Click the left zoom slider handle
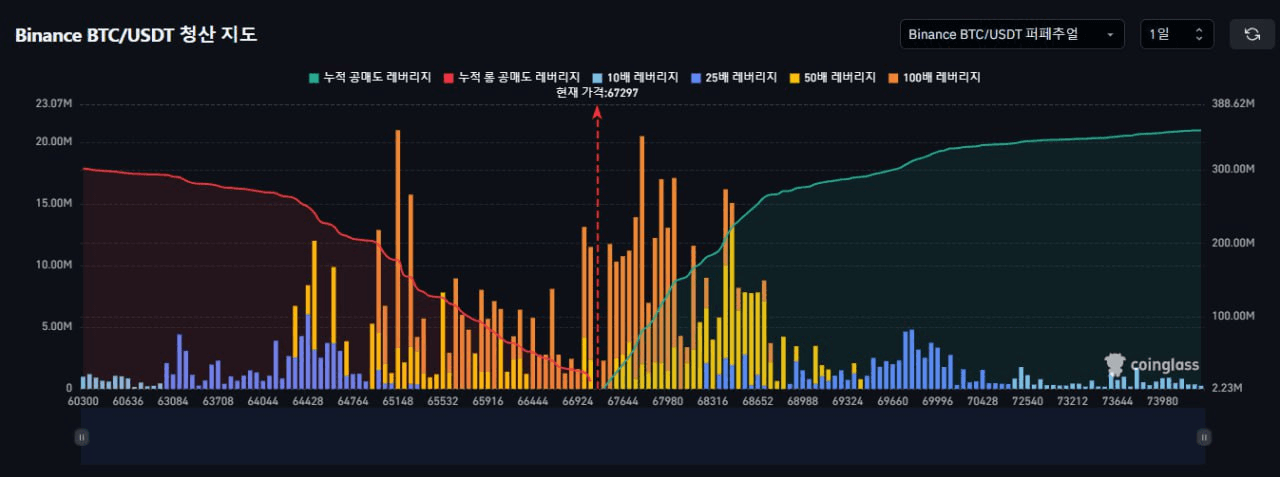The image size is (1280, 477). coord(82,437)
